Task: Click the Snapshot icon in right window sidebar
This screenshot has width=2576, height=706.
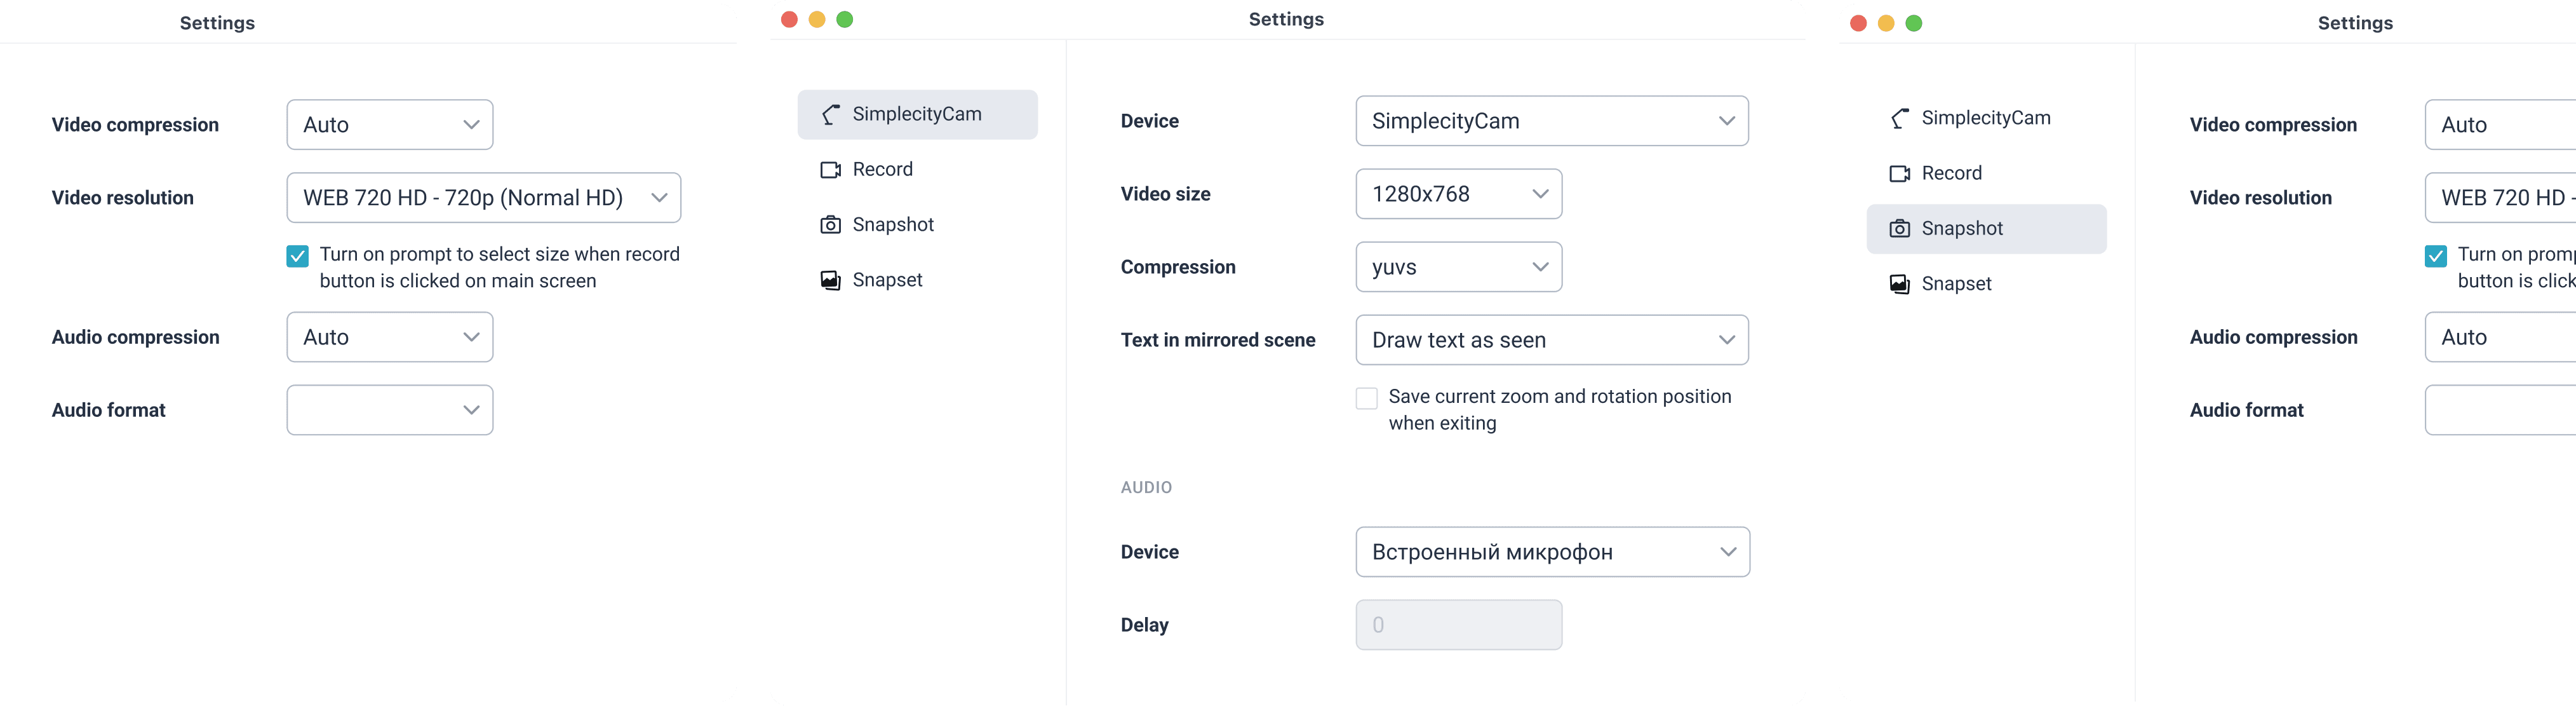Action: pyautogui.click(x=1899, y=229)
